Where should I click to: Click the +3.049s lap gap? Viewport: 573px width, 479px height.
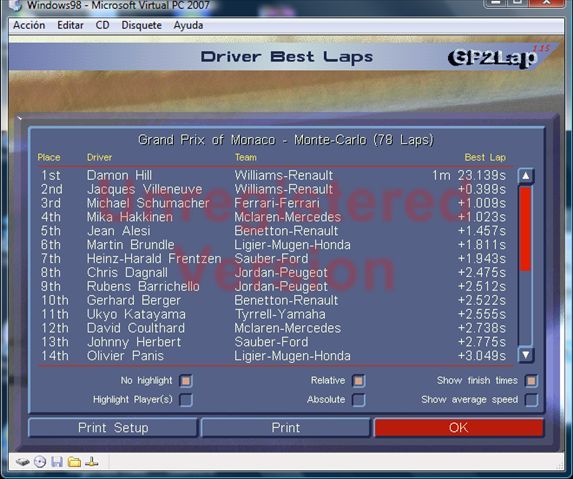[x=482, y=356]
